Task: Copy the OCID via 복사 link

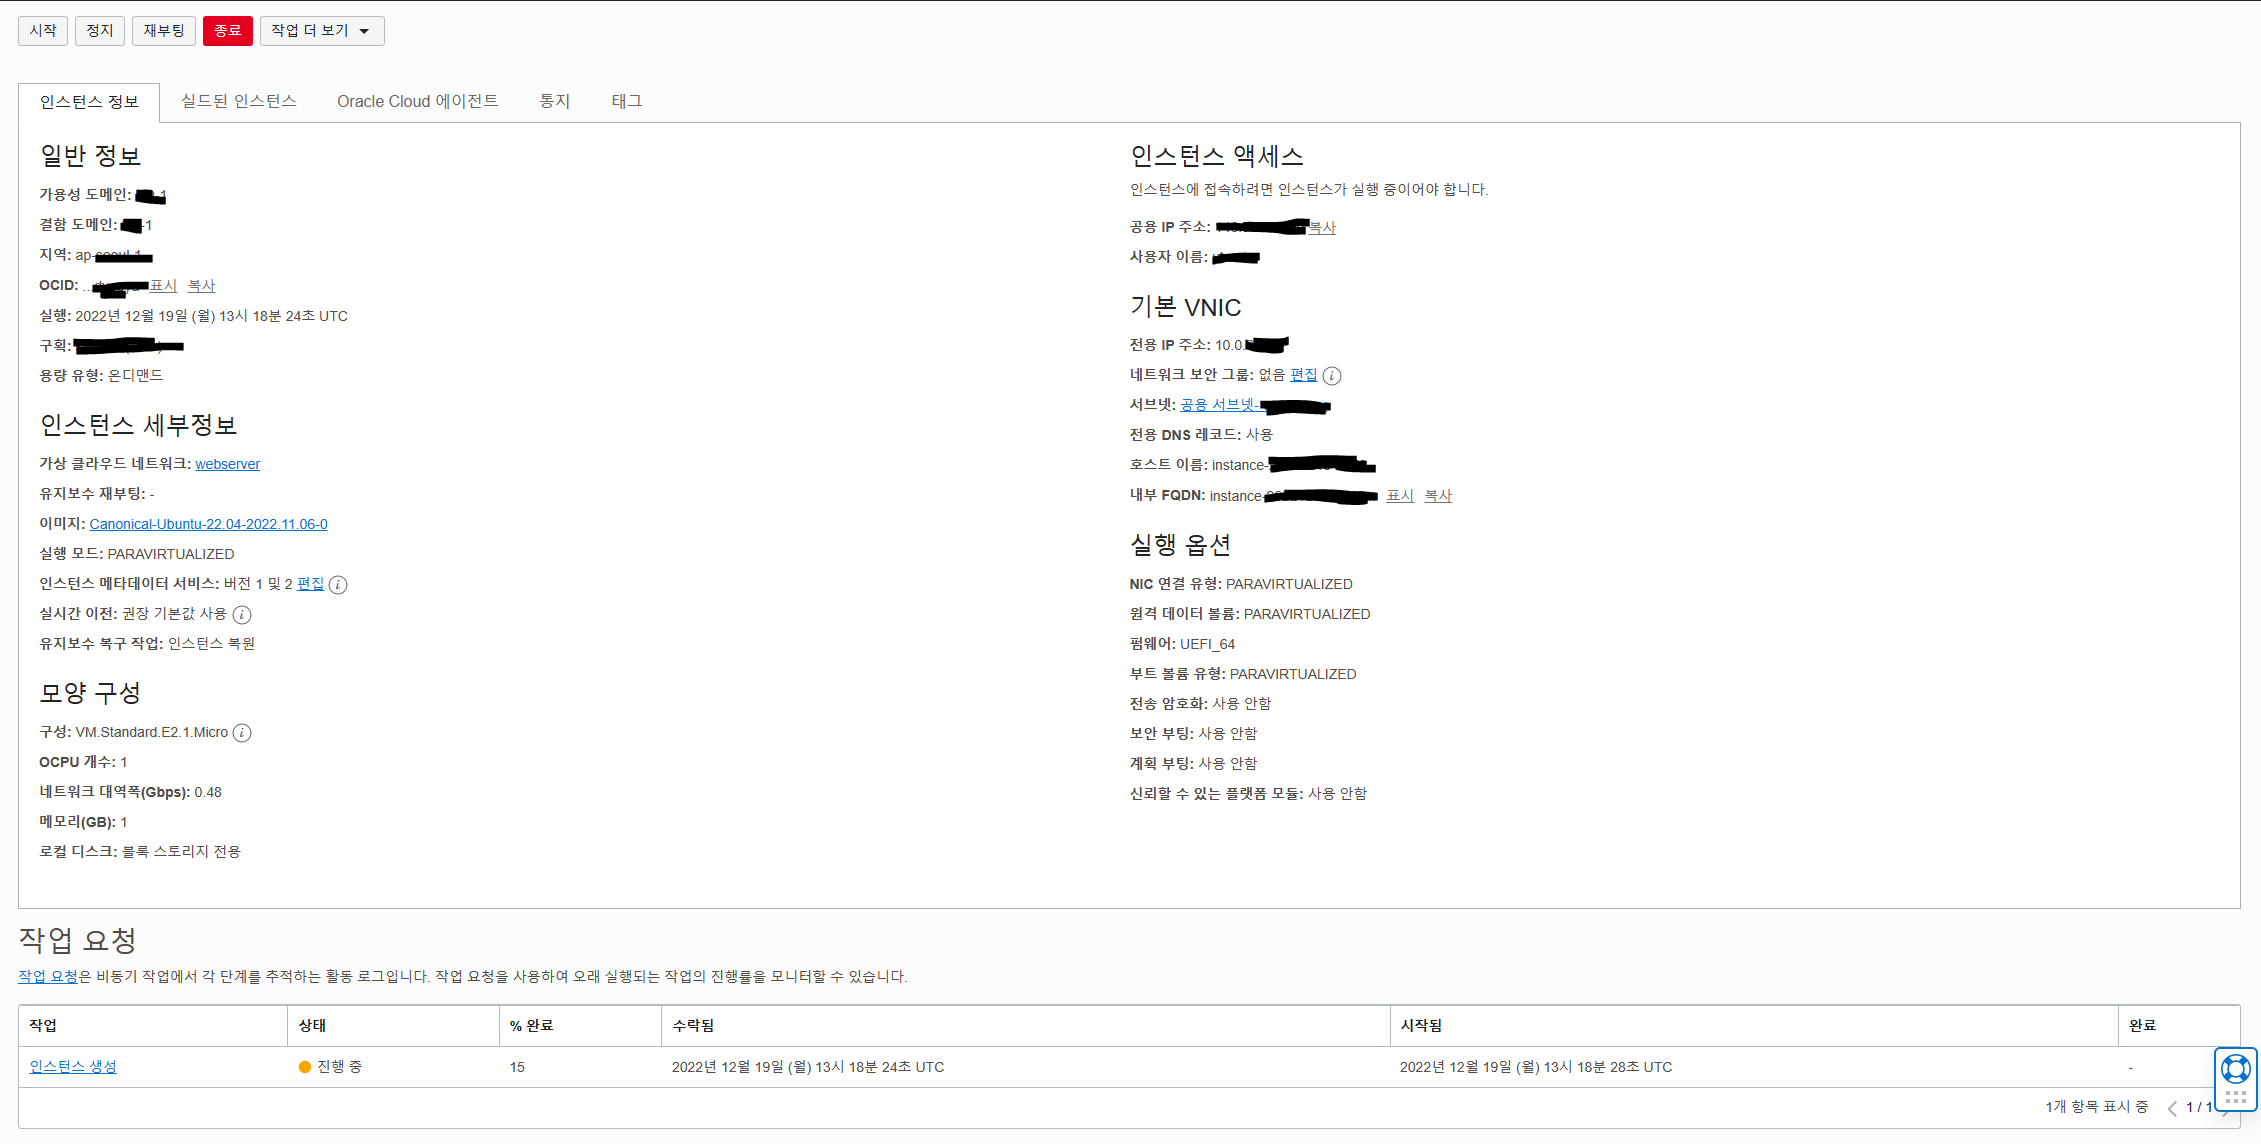Action: [x=201, y=286]
